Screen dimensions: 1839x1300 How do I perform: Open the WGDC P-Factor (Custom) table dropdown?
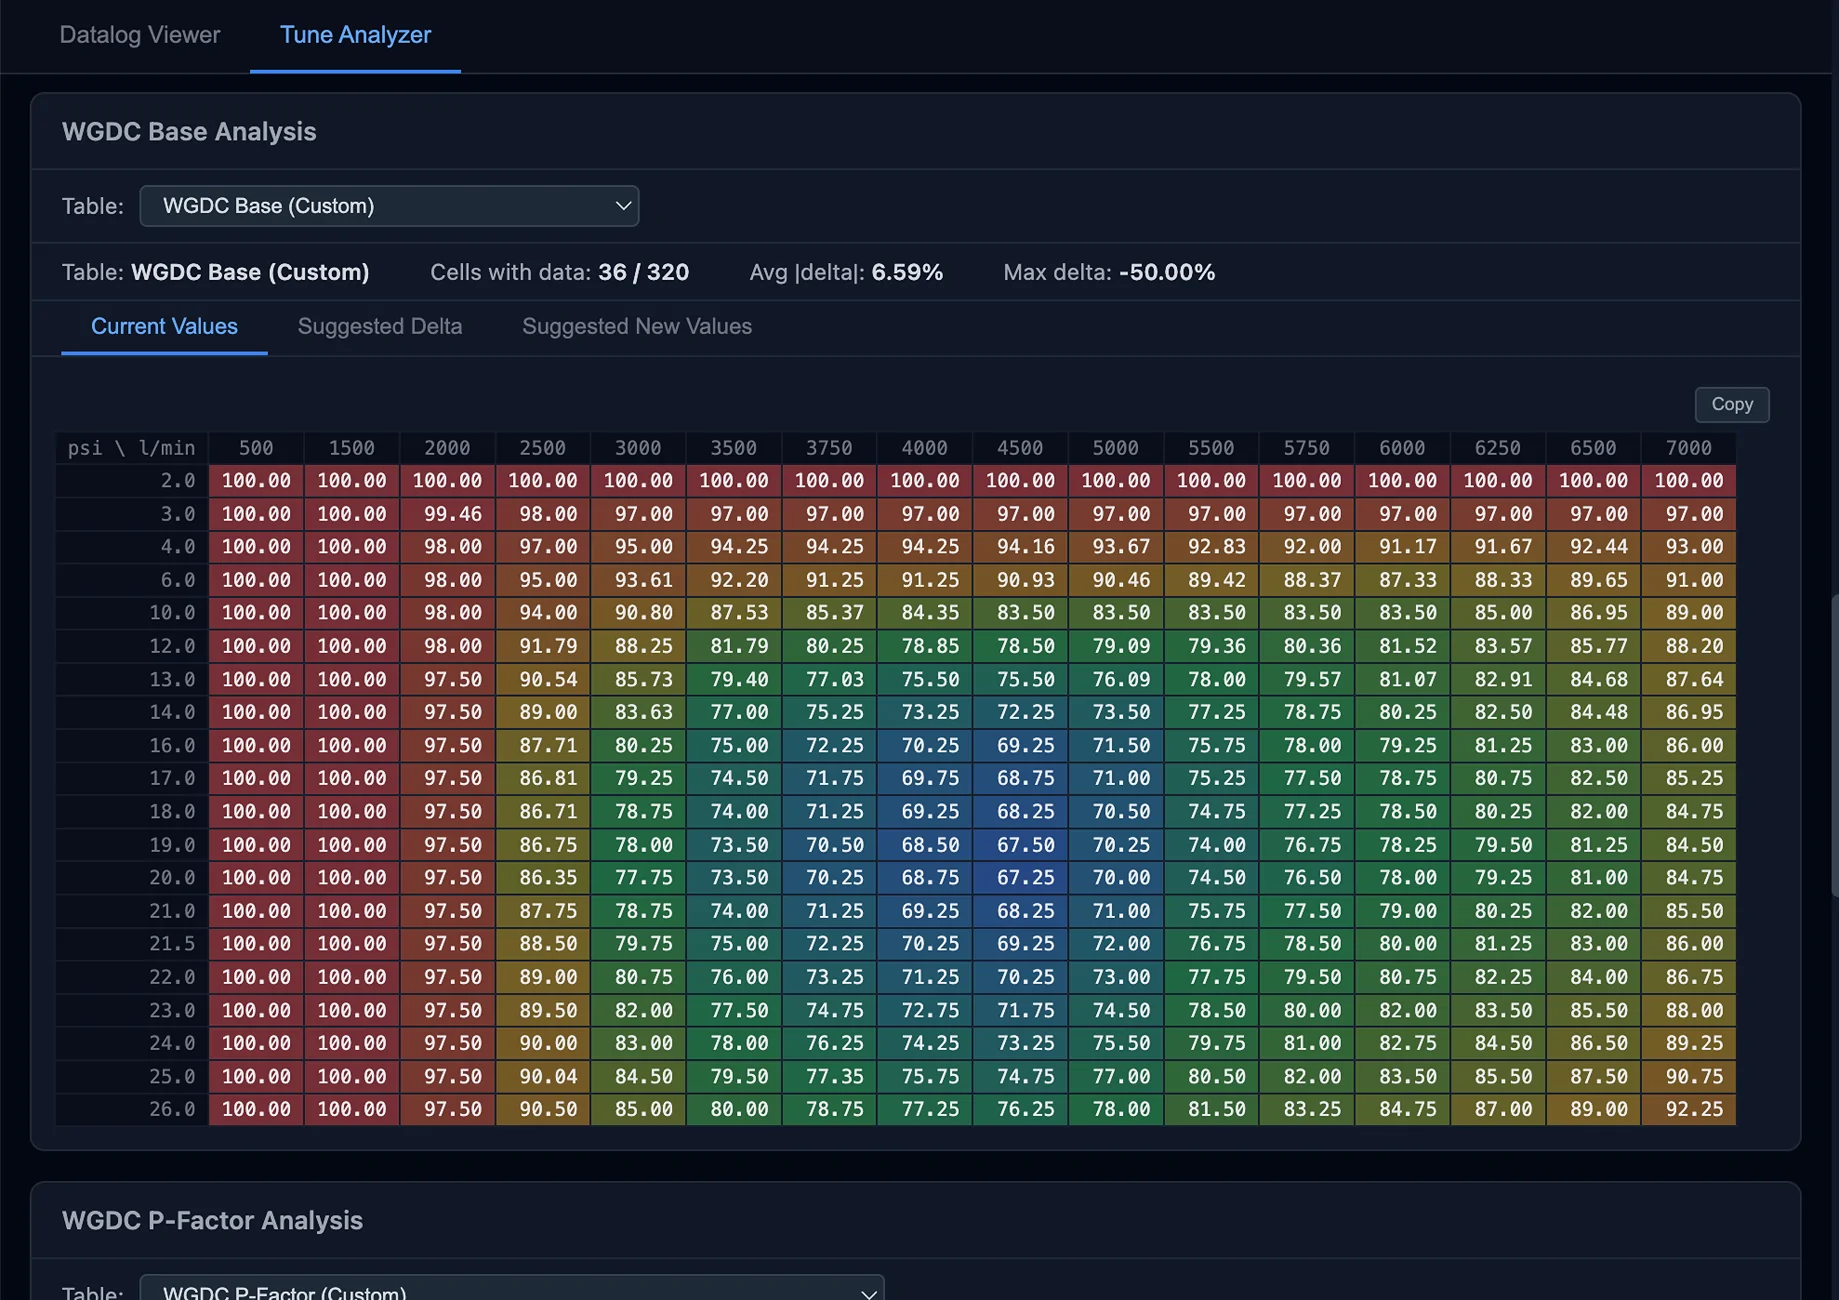coord(512,1290)
